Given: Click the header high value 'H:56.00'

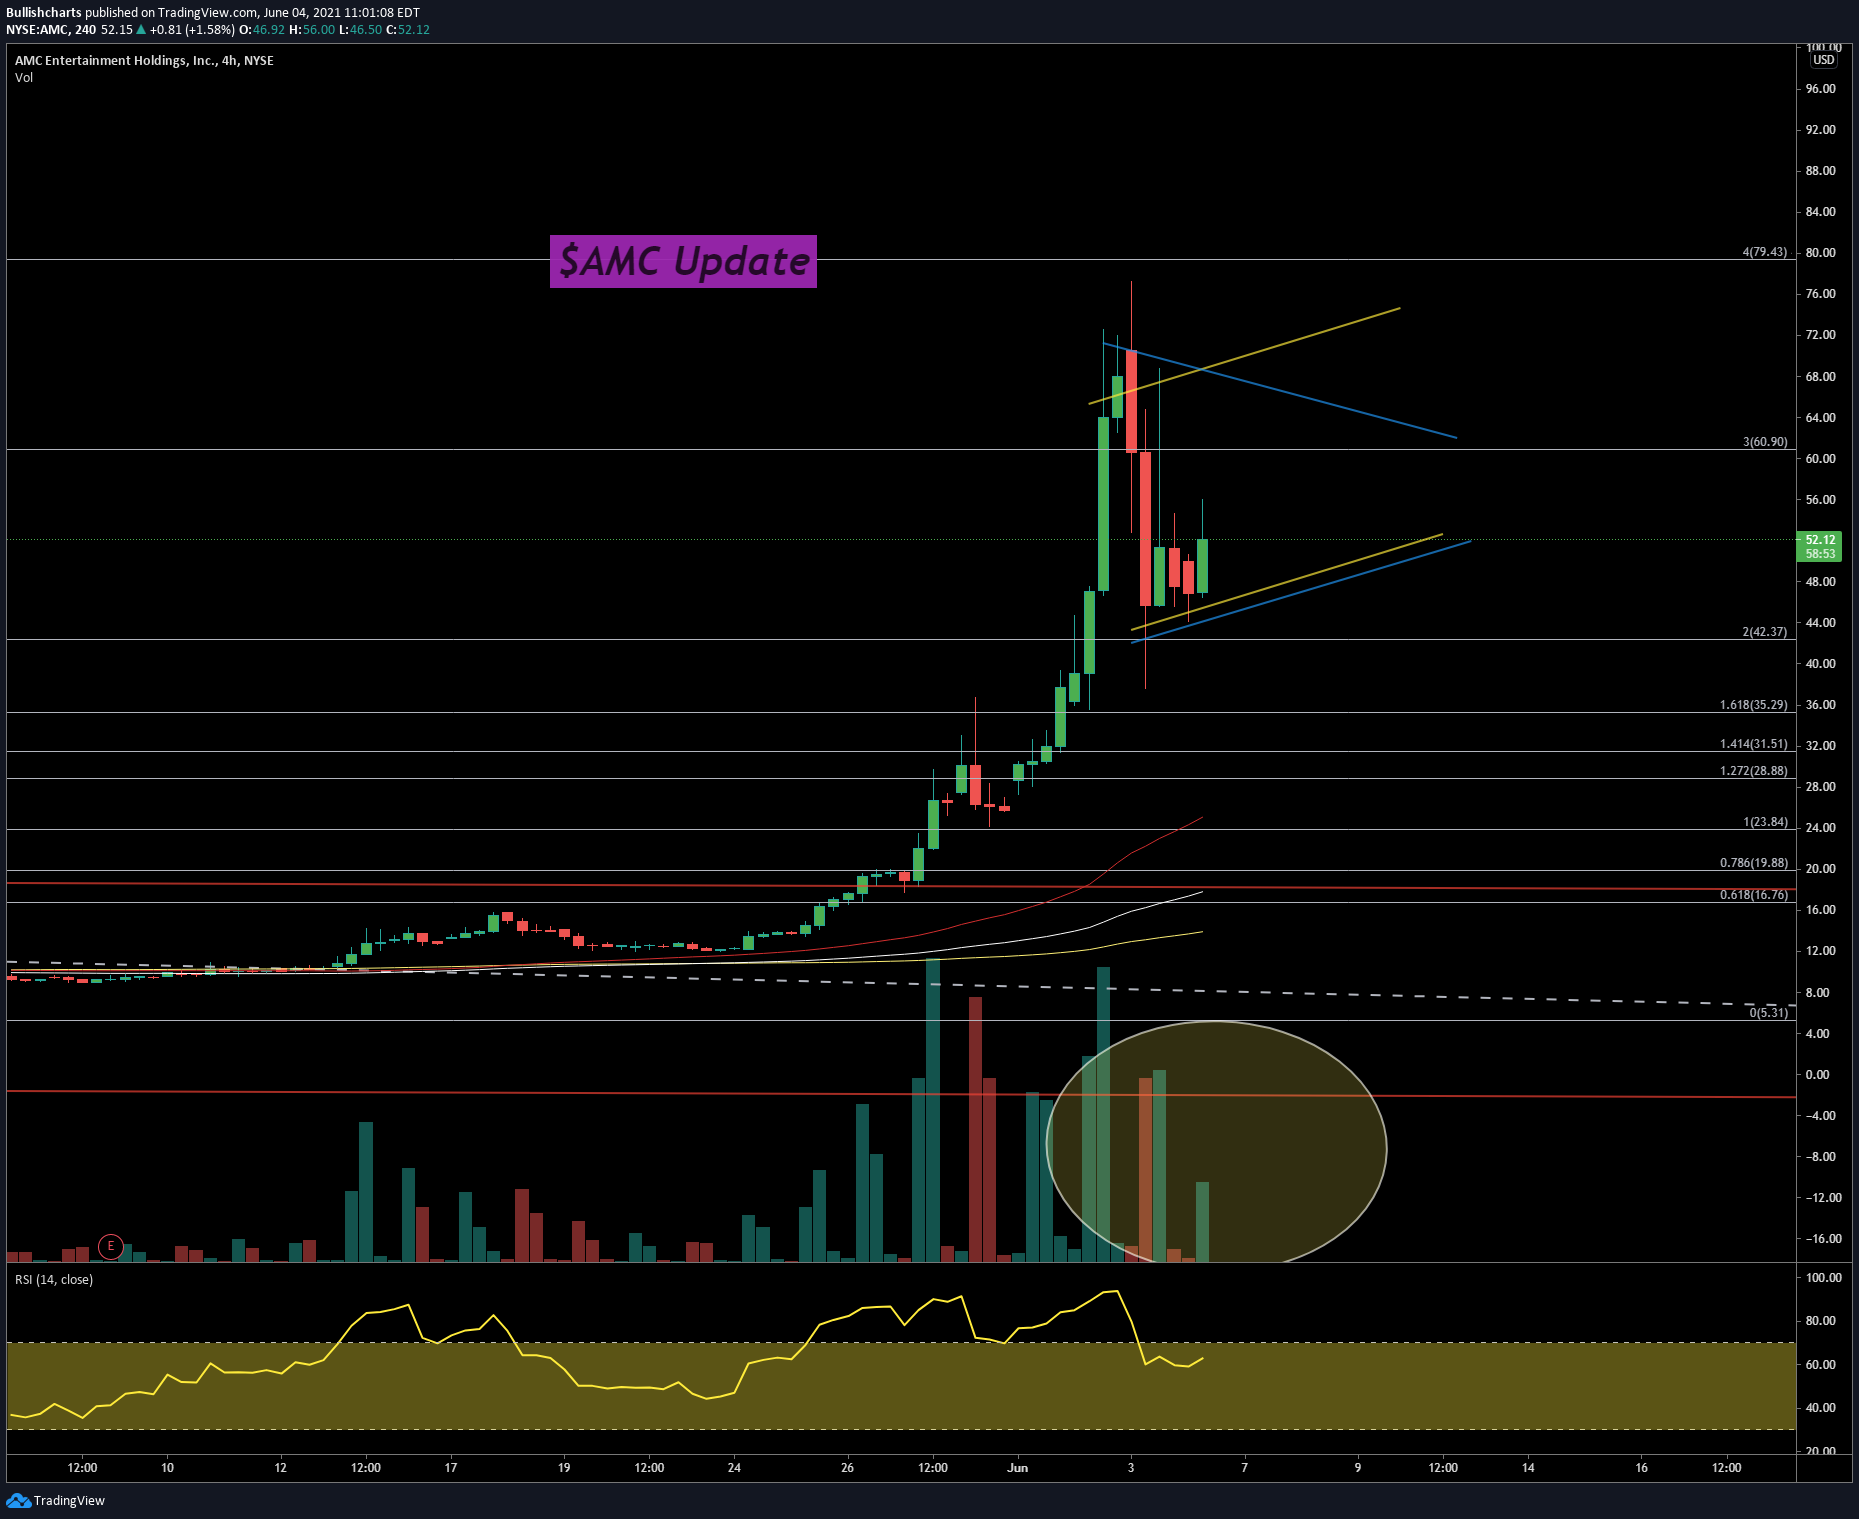Looking at the screenshot, I should [312, 30].
